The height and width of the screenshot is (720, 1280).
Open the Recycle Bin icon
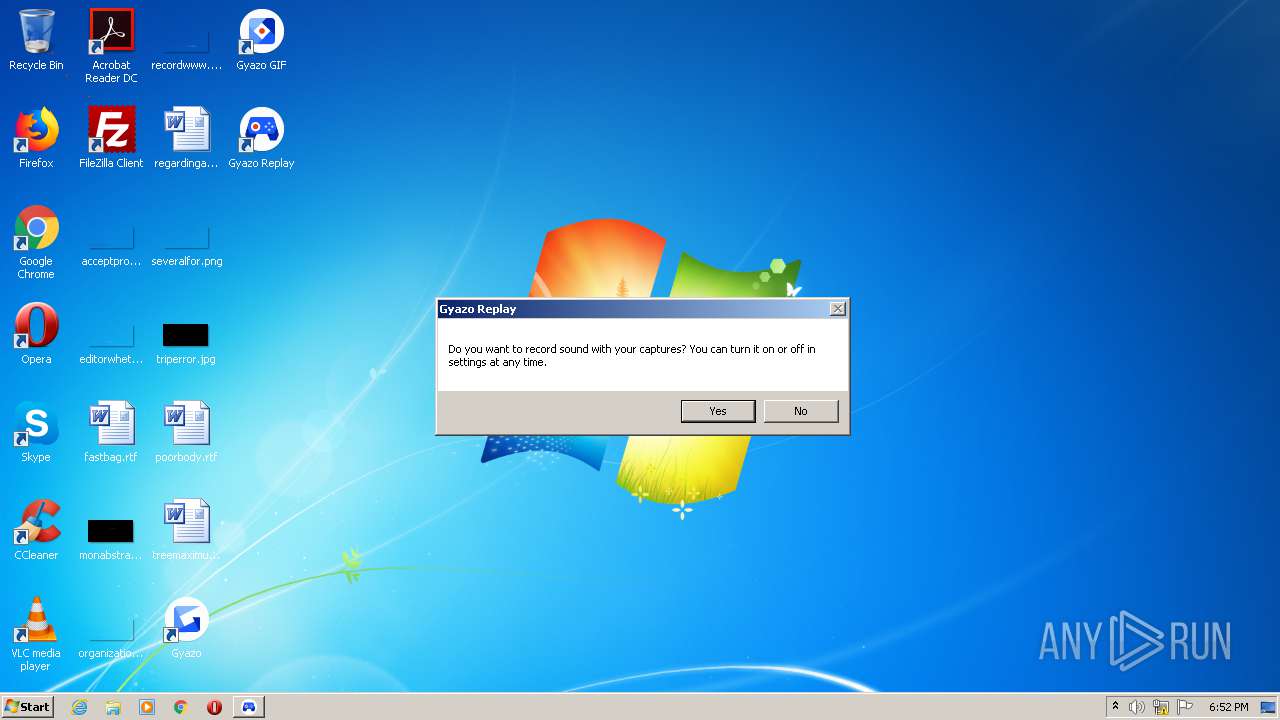pyautogui.click(x=36, y=40)
